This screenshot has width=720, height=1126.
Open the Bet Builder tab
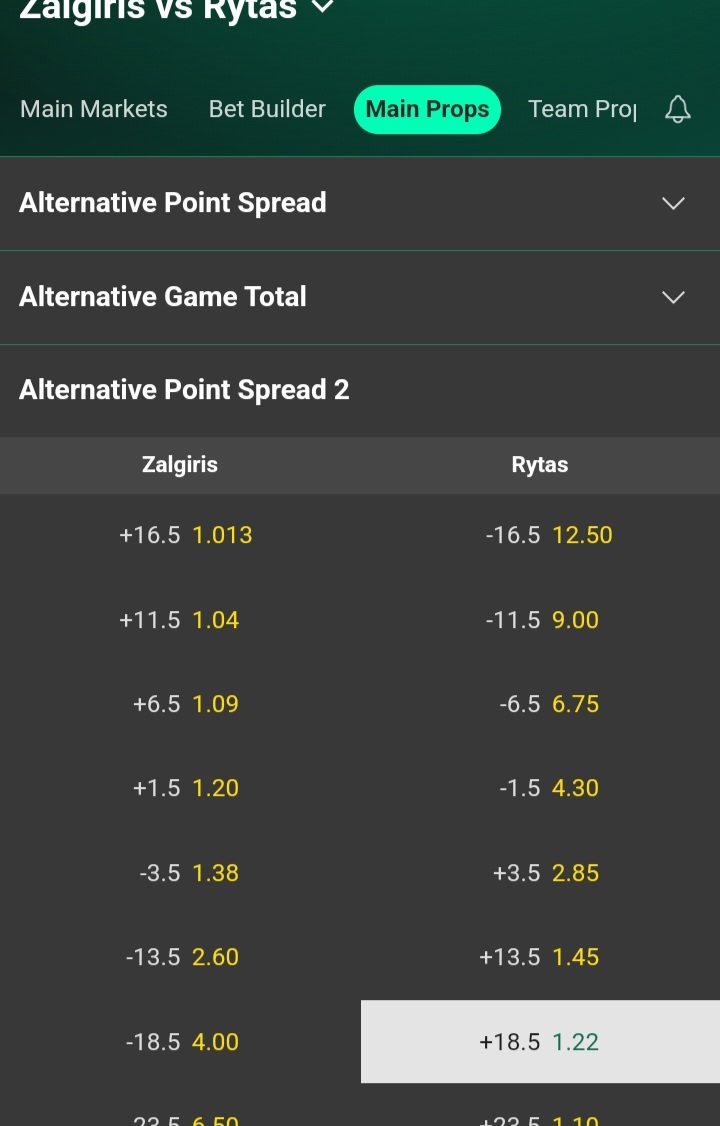click(x=267, y=109)
